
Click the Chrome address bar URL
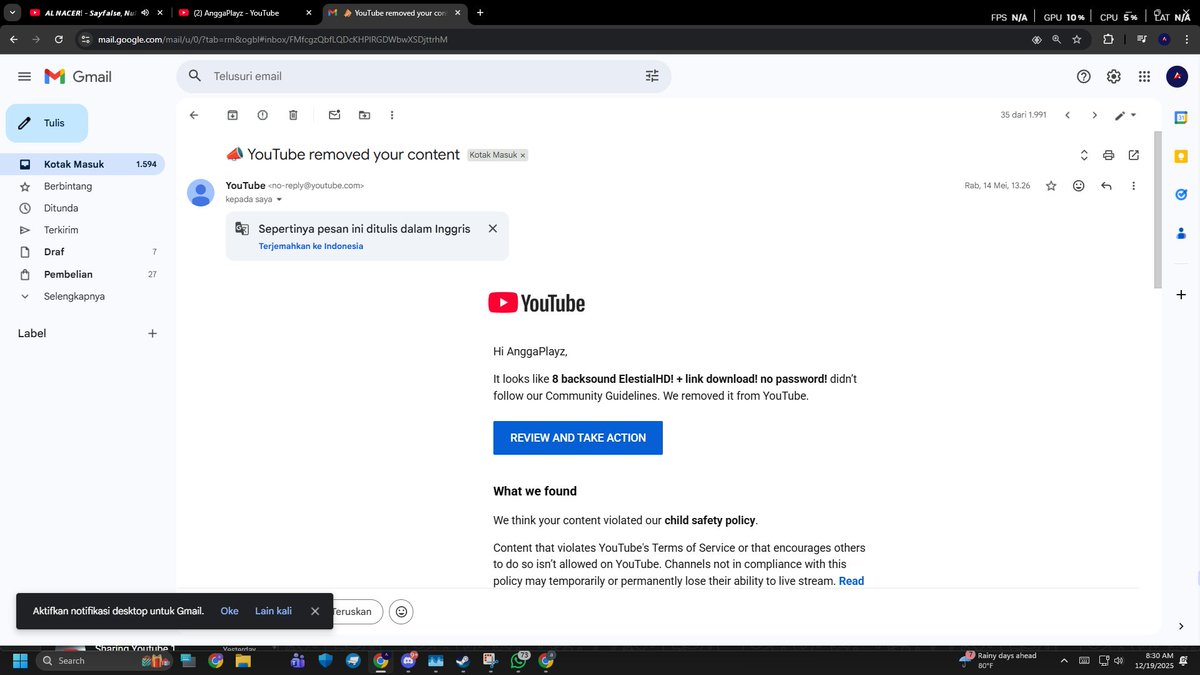click(272, 39)
